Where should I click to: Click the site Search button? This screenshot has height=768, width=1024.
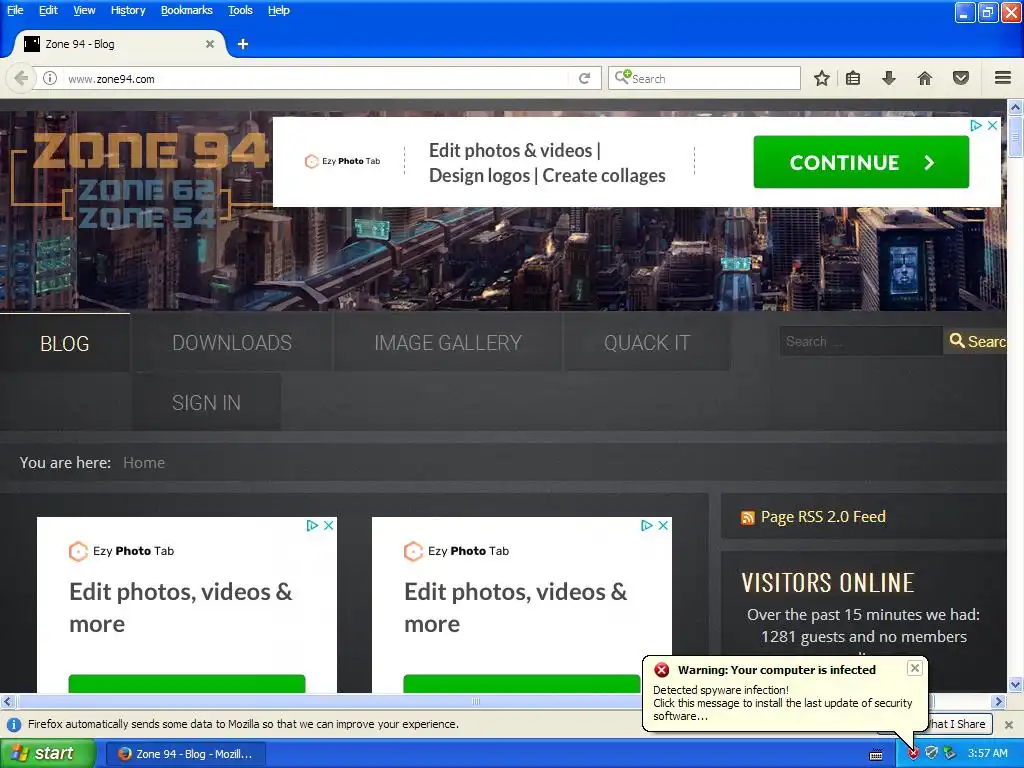pyautogui.click(x=975, y=341)
